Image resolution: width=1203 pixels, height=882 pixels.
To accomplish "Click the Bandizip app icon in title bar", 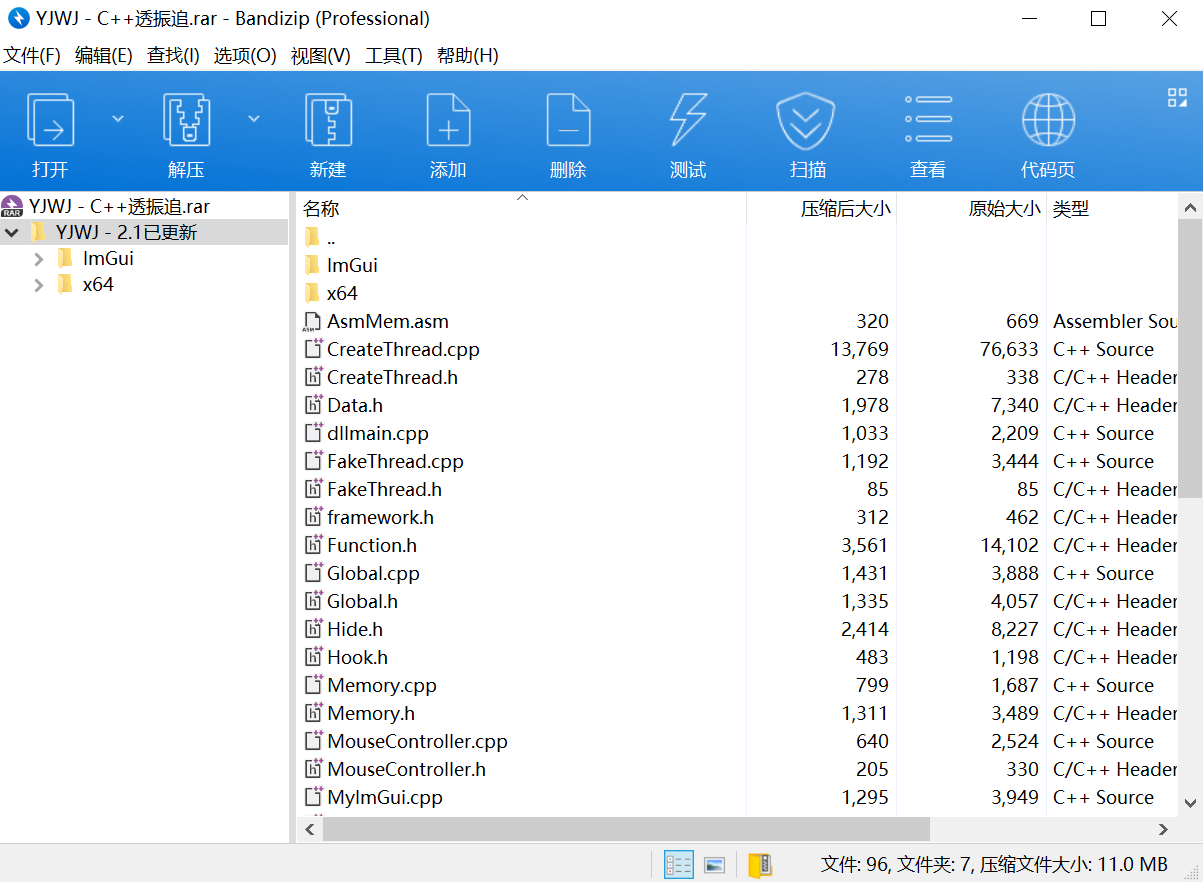I will point(18,18).
